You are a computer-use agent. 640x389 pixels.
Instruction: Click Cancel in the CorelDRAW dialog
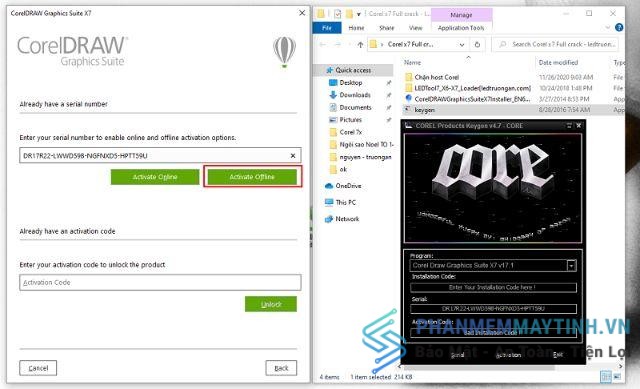pos(38,368)
